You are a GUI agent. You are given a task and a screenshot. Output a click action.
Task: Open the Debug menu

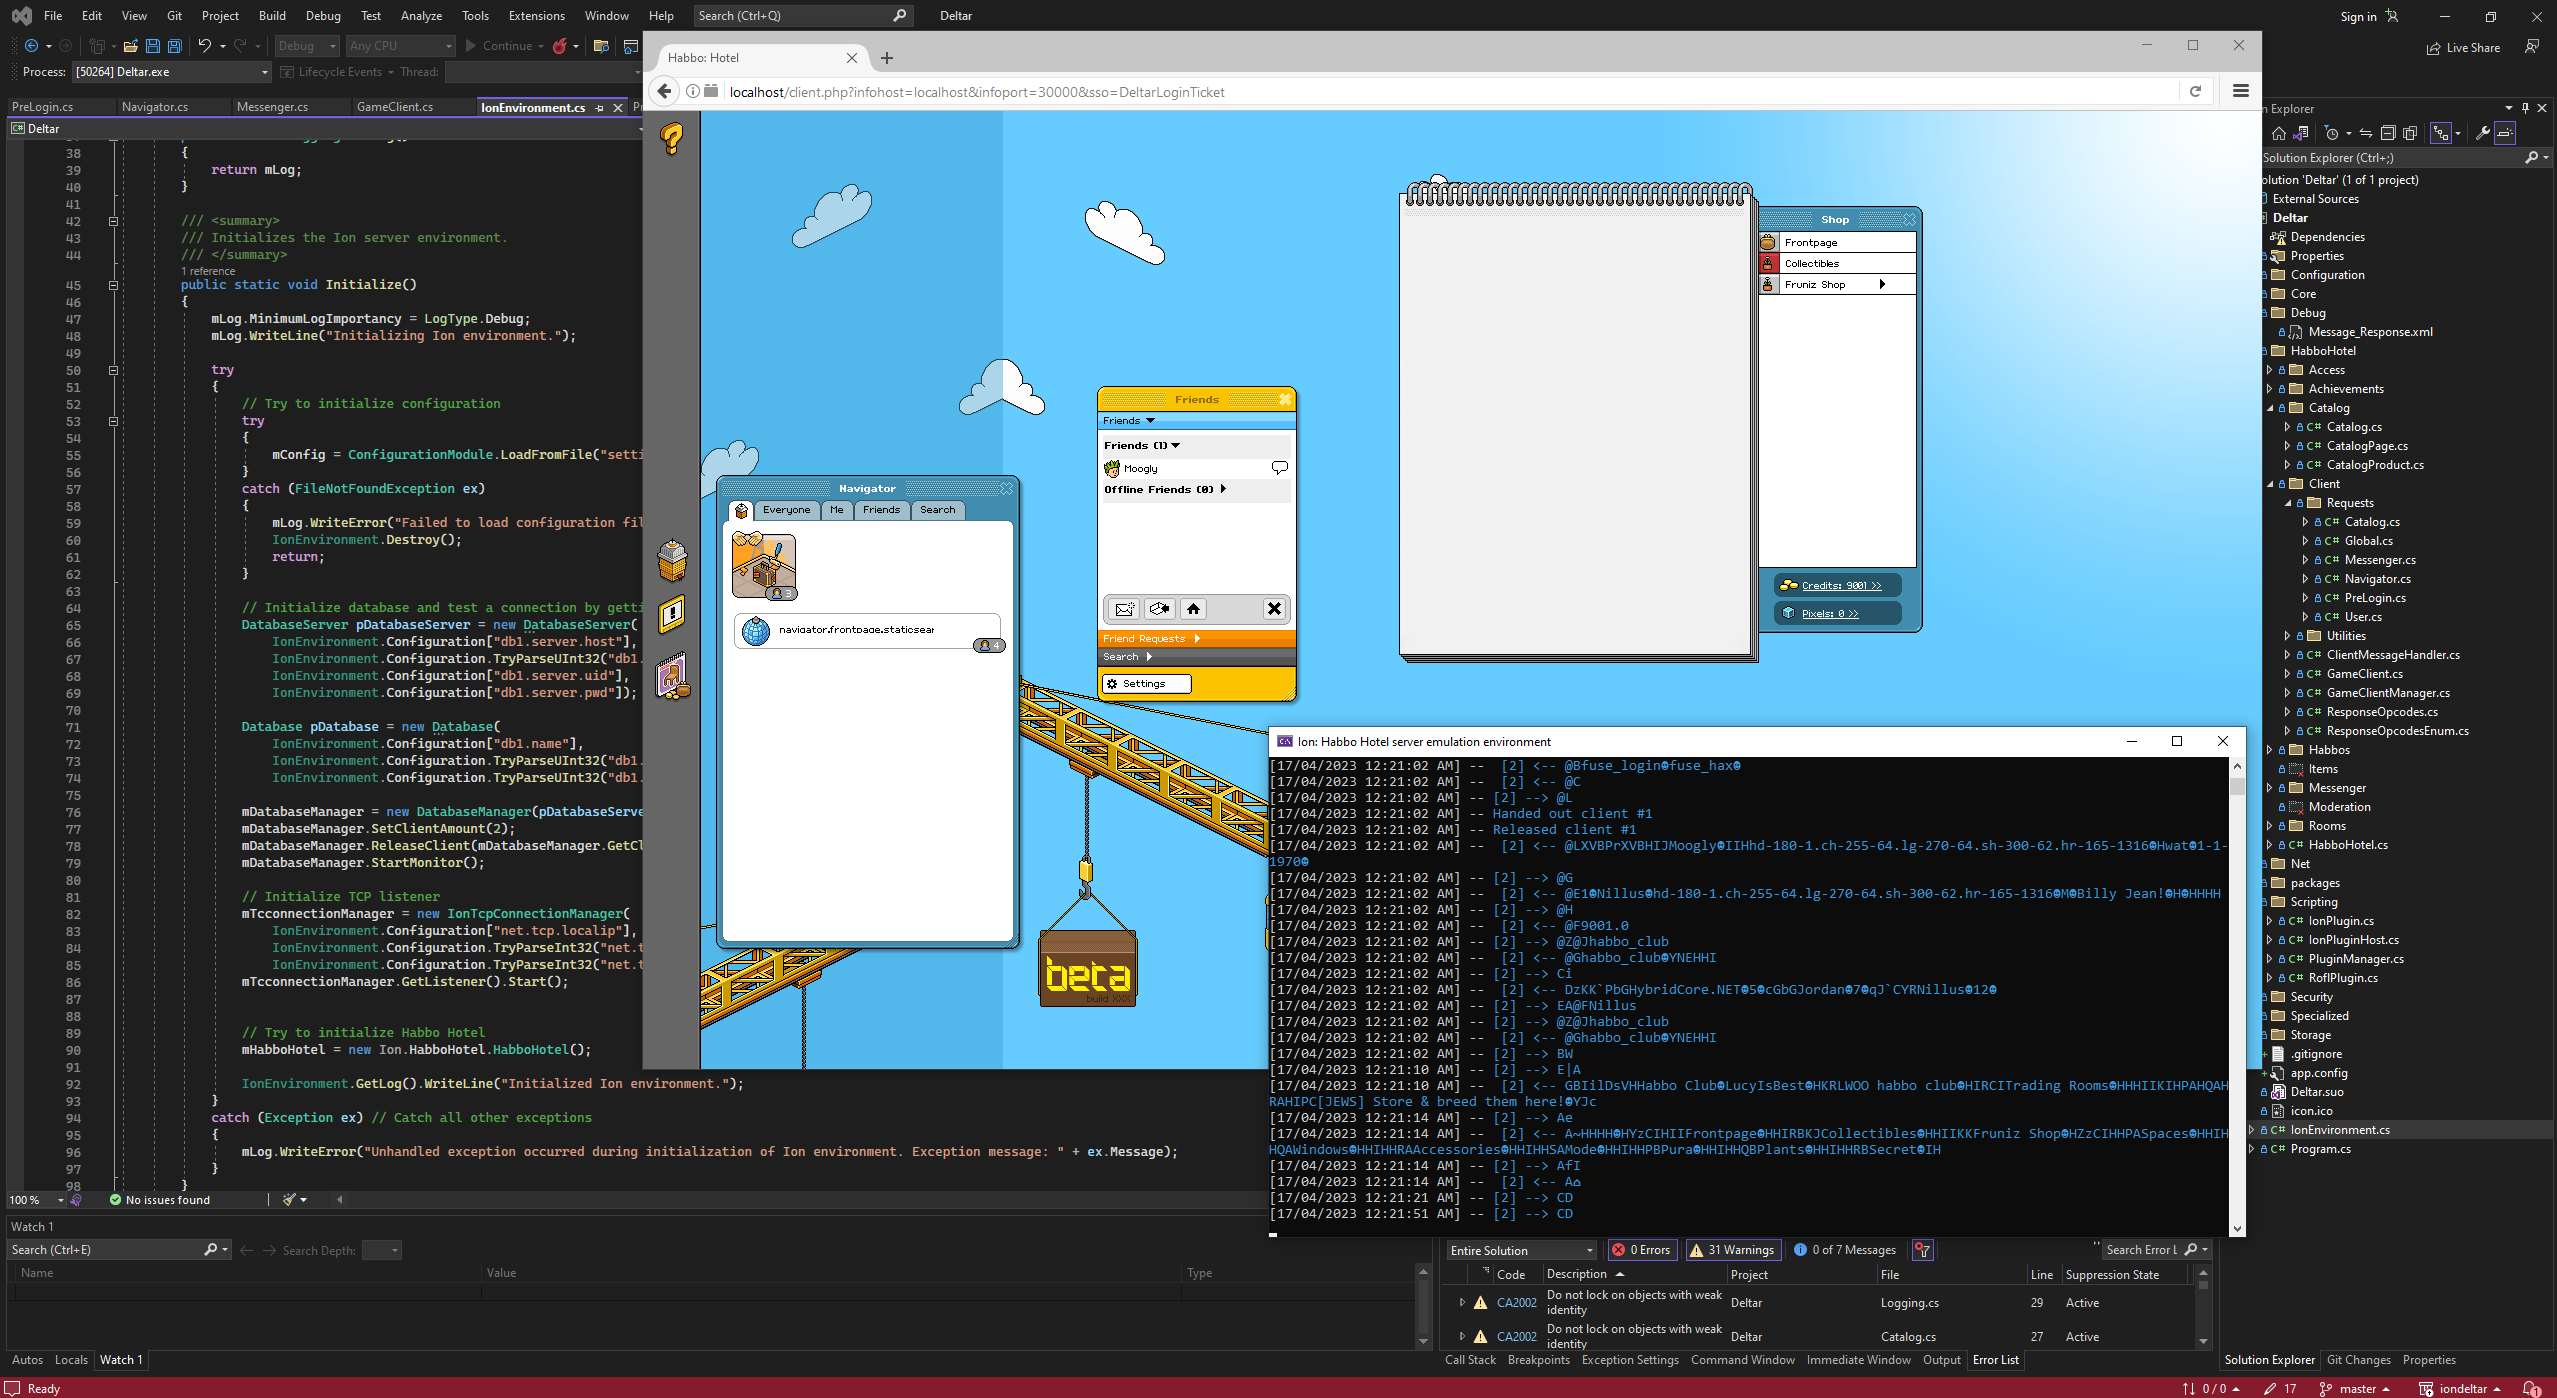click(x=323, y=15)
